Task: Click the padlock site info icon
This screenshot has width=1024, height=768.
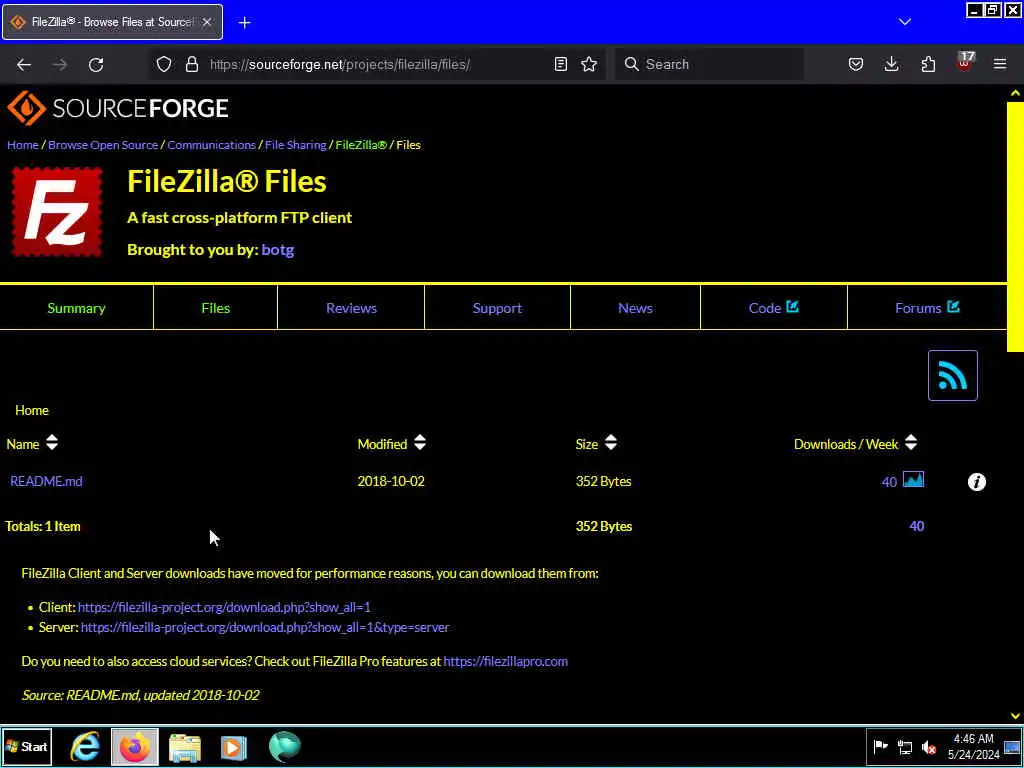Action: [x=191, y=64]
